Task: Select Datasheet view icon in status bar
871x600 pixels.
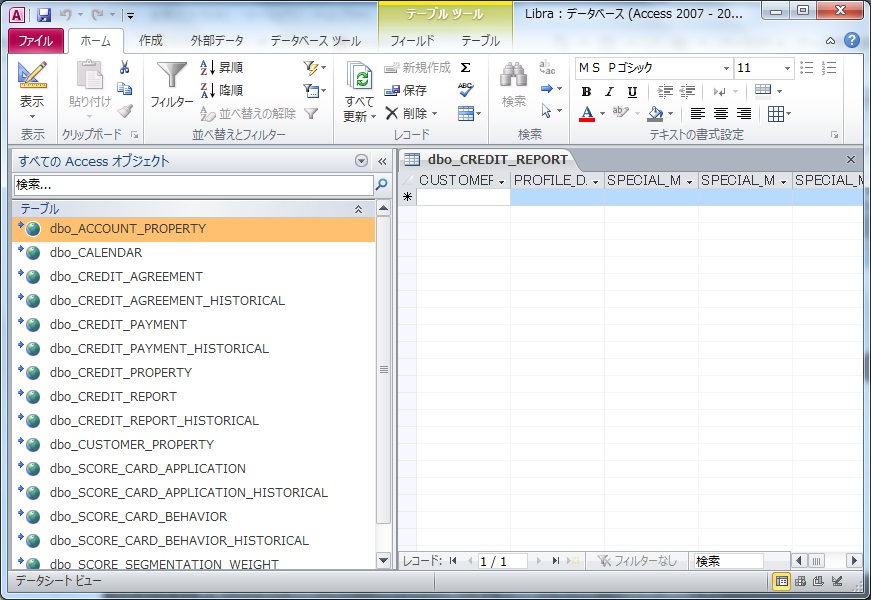Action: 782,581
